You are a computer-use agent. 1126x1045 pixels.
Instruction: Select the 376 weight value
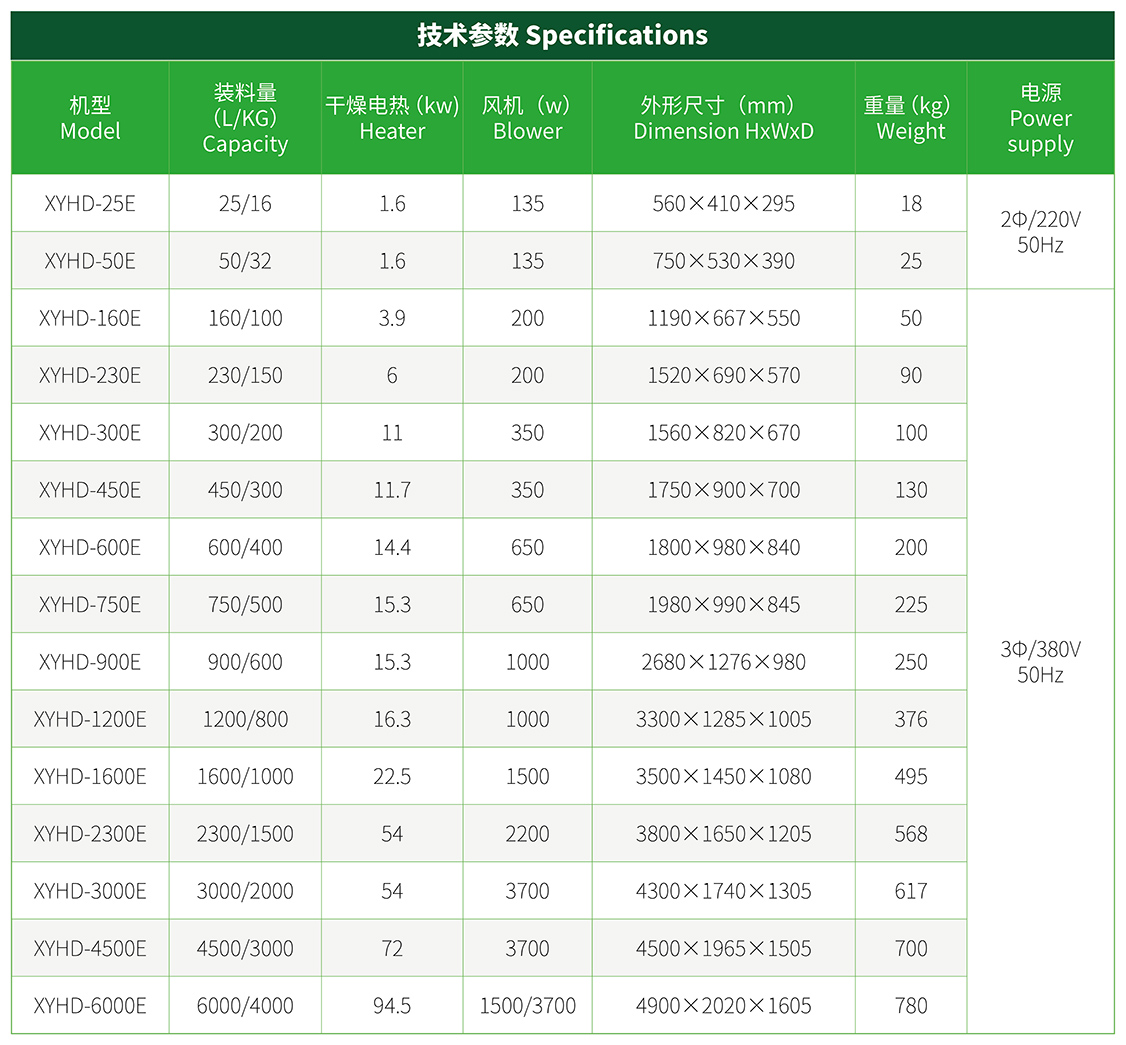[910, 719]
